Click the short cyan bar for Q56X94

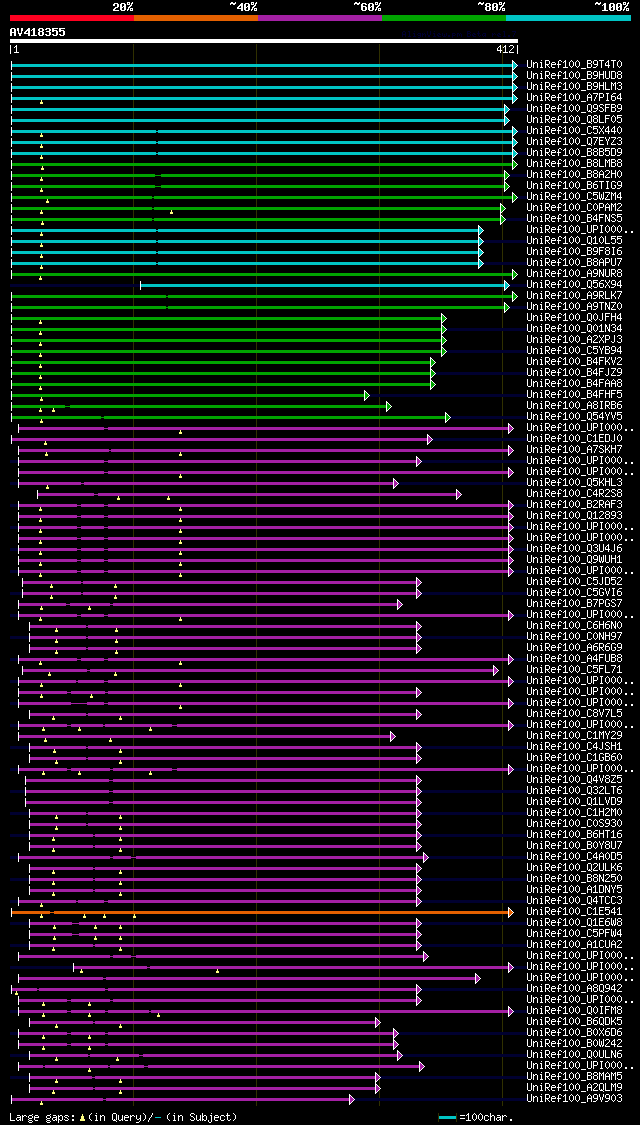coord(324,286)
